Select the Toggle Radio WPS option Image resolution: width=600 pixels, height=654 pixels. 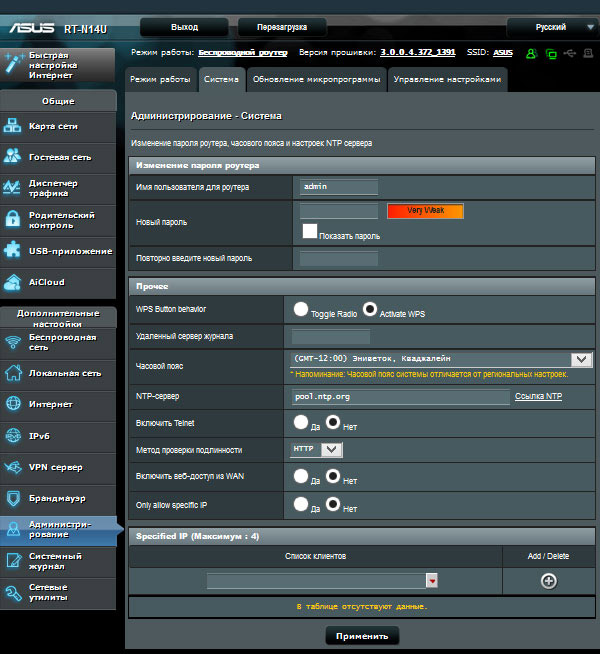tap(300, 310)
